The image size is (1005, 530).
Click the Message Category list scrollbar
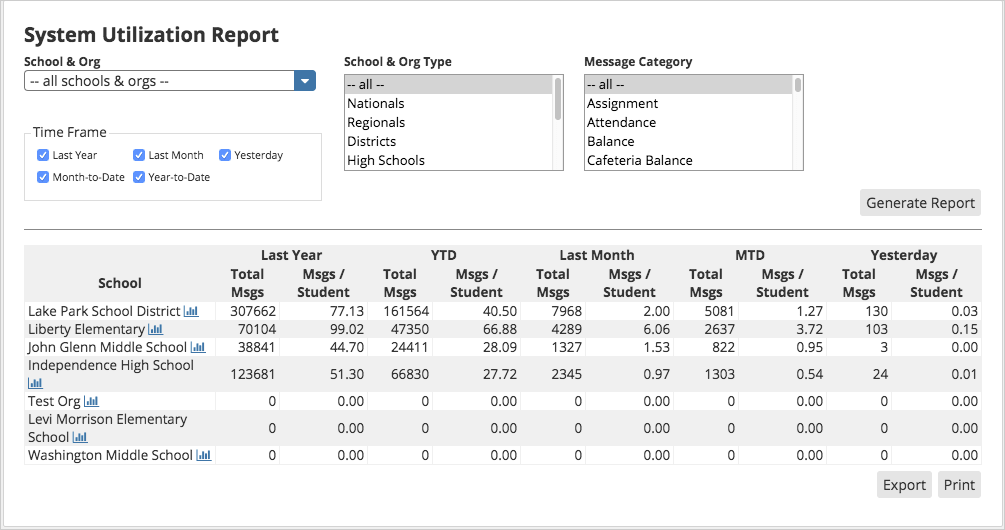(798, 120)
